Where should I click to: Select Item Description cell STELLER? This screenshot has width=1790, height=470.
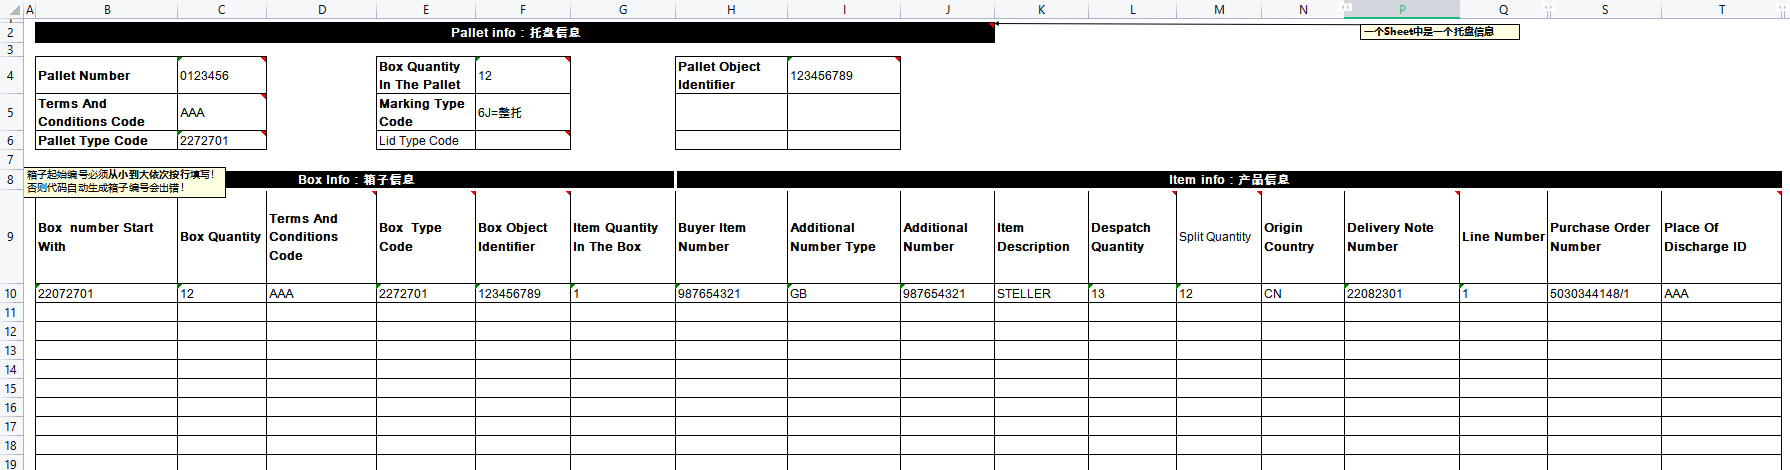click(1040, 294)
